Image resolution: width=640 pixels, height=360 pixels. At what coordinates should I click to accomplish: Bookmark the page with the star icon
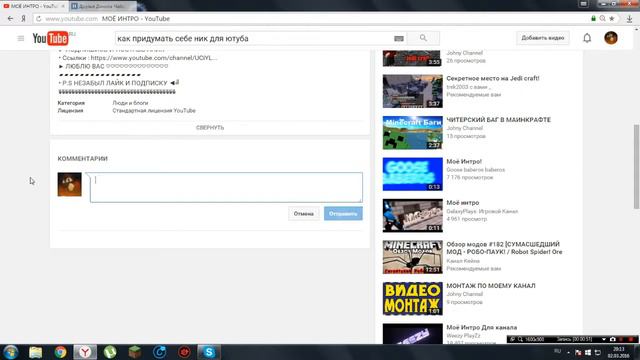click(x=611, y=18)
